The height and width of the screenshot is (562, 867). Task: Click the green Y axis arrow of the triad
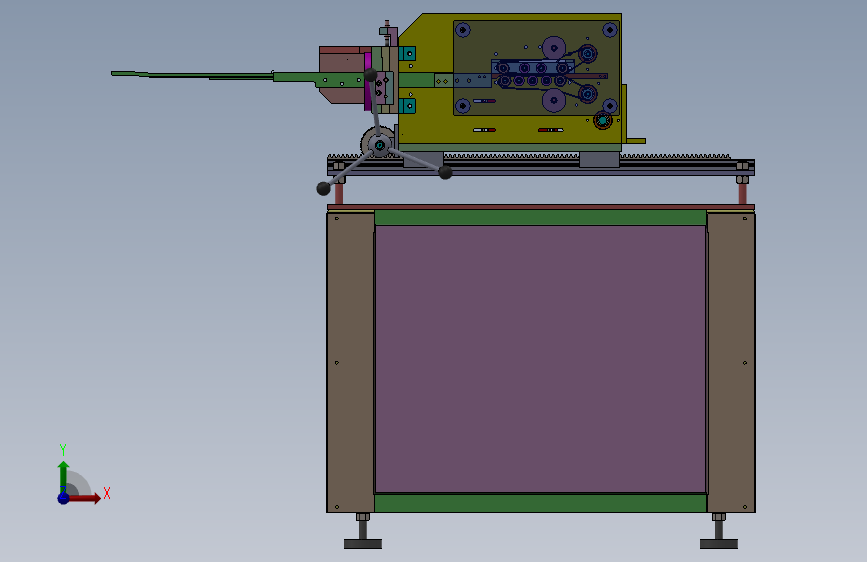coord(64,477)
